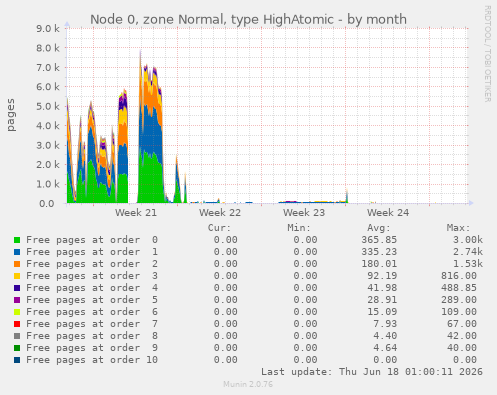Click the order 7 max value 67.00
This screenshot has height=395, width=497.
tap(462, 324)
